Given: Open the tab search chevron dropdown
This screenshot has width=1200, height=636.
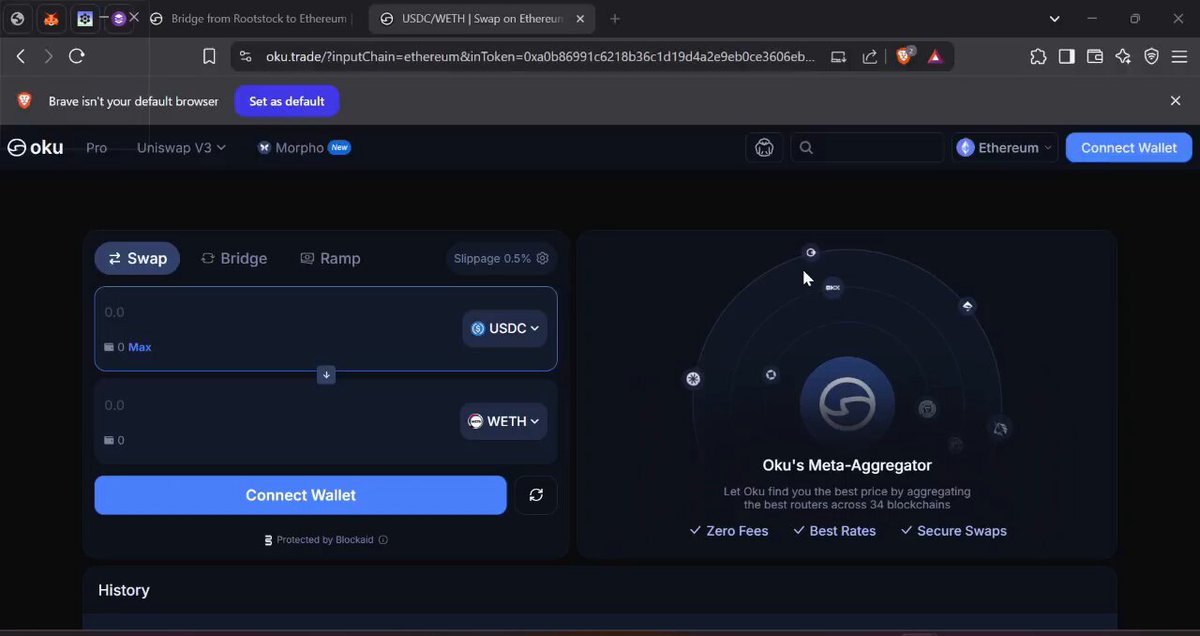Looking at the screenshot, I should 1055,19.
